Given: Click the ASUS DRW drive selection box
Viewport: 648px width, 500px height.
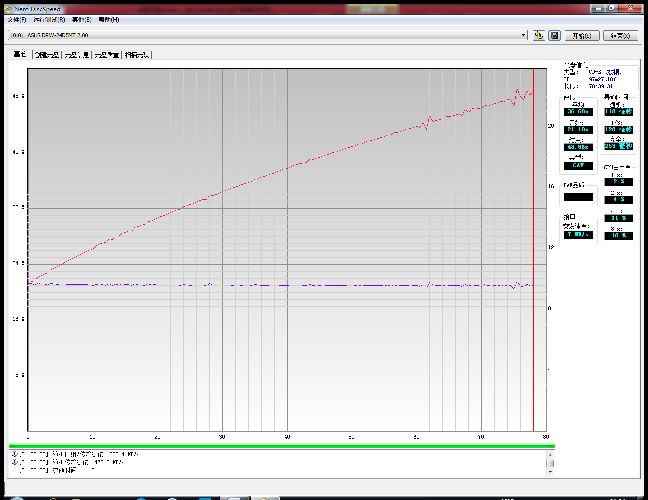Looking at the screenshot, I should 264,35.
